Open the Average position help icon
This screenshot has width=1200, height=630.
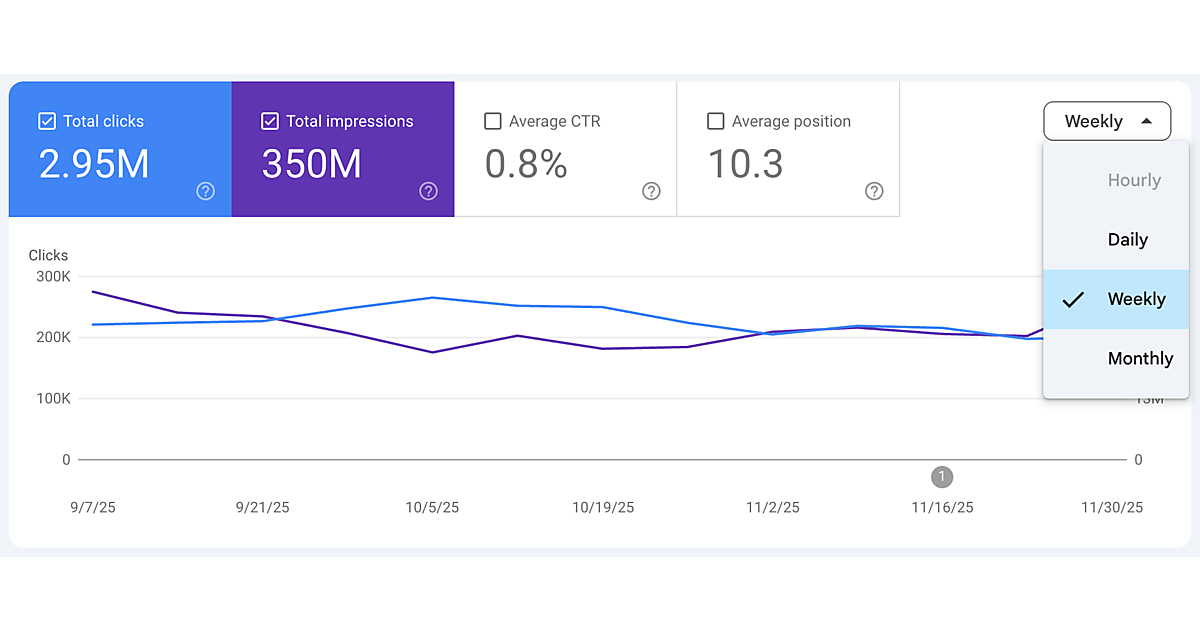tap(874, 191)
